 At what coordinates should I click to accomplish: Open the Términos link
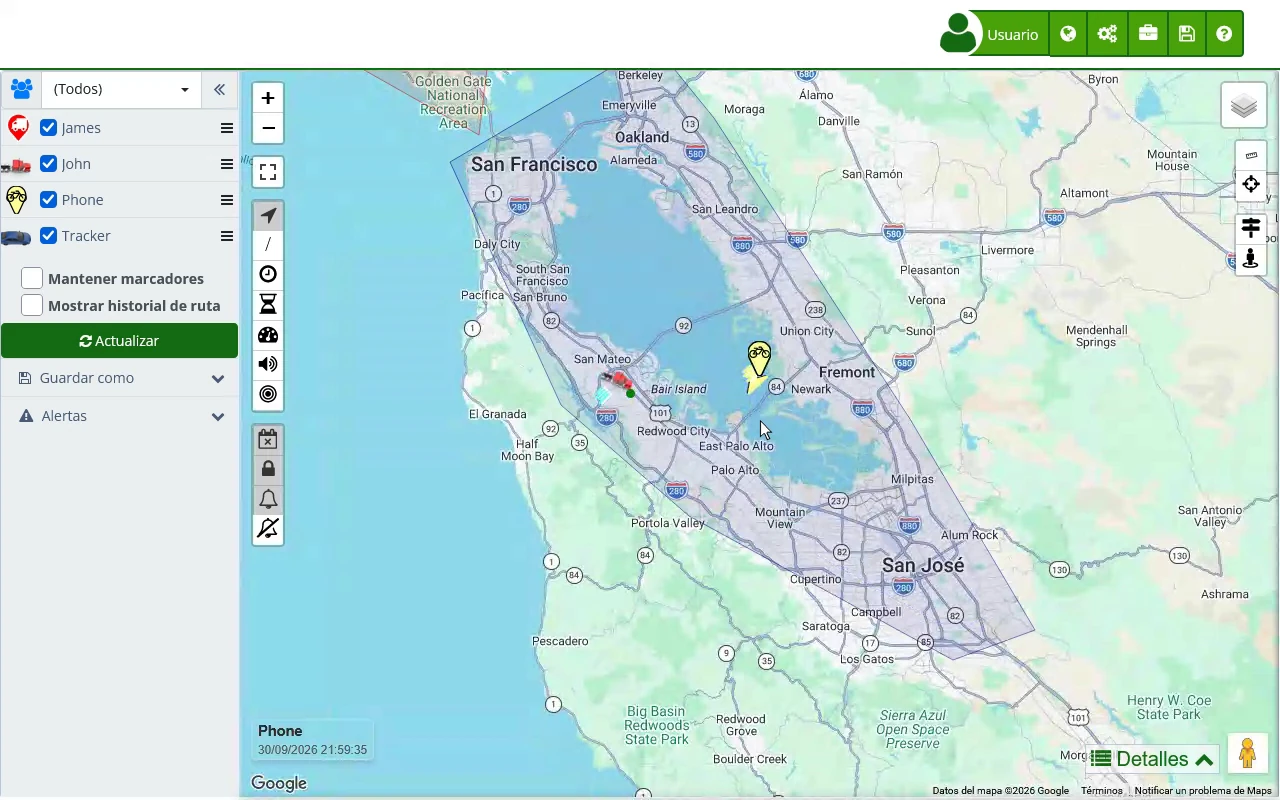[x=1102, y=791]
